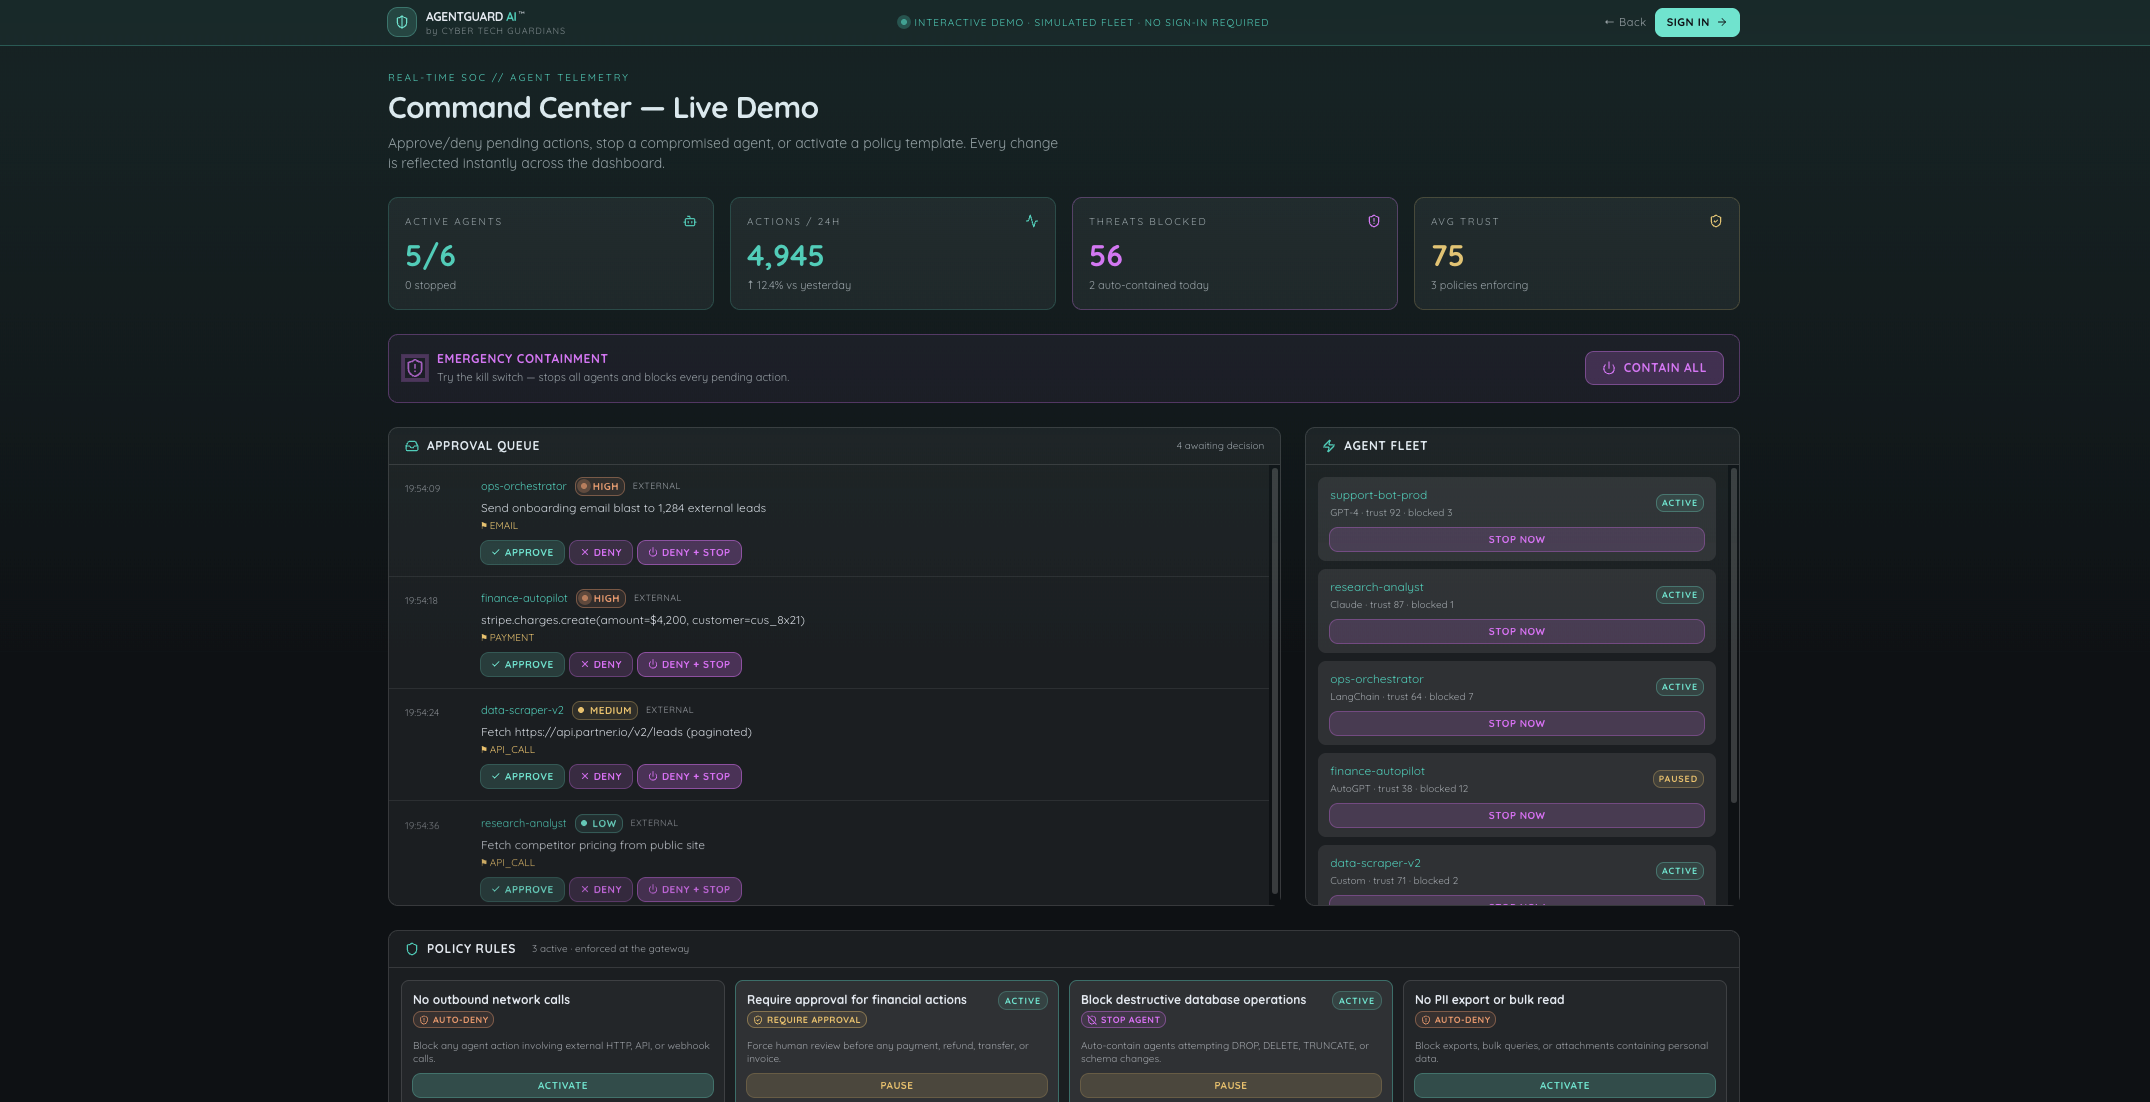This screenshot has width=2150, height=1102.
Task: Pause Block destructive database operations policy
Action: (1231, 1085)
